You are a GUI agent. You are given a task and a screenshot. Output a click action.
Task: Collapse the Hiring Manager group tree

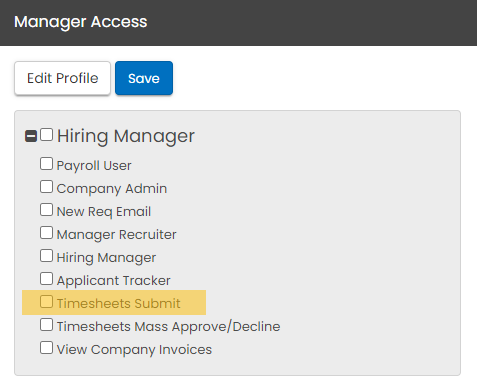pyautogui.click(x=31, y=136)
